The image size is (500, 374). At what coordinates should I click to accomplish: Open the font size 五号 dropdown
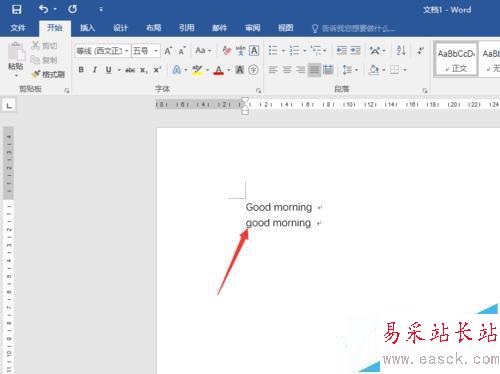[156, 51]
